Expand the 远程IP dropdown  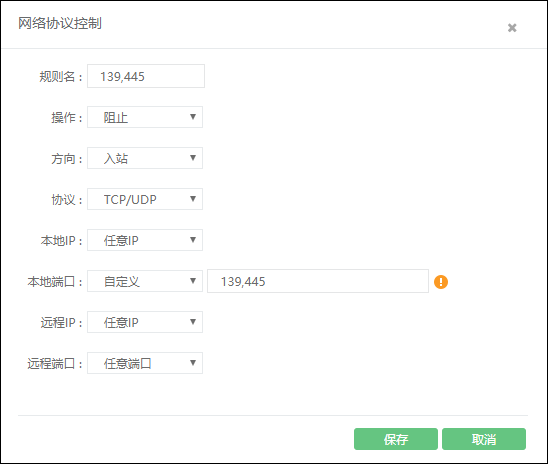[x=145, y=322]
